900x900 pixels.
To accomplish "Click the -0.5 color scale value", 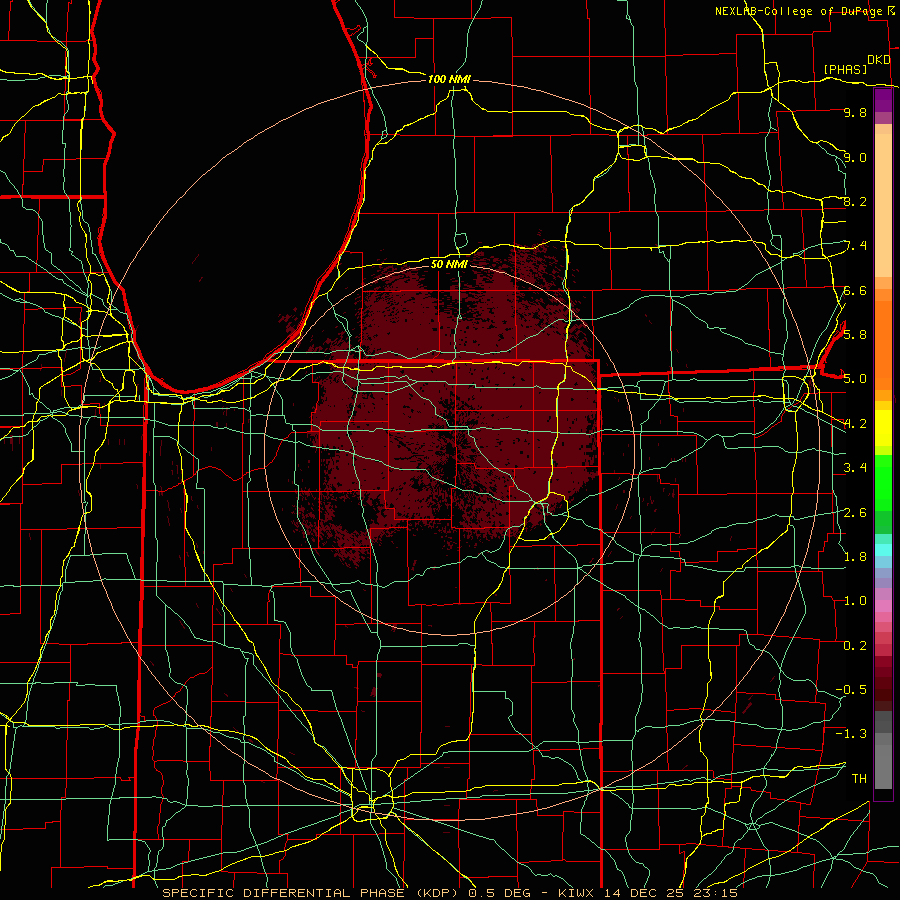I will 851,689.
